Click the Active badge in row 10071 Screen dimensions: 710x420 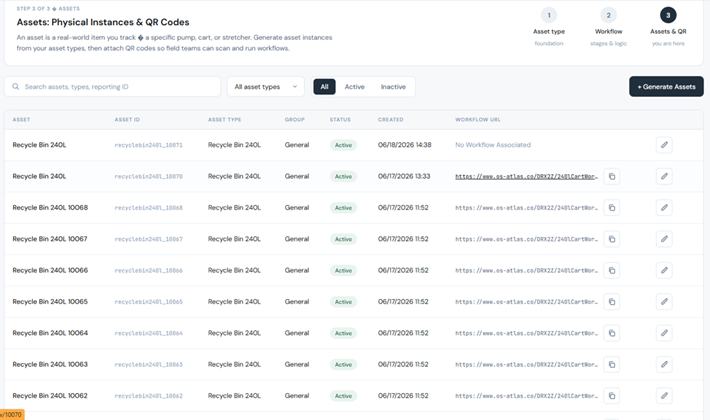point(343,145)
